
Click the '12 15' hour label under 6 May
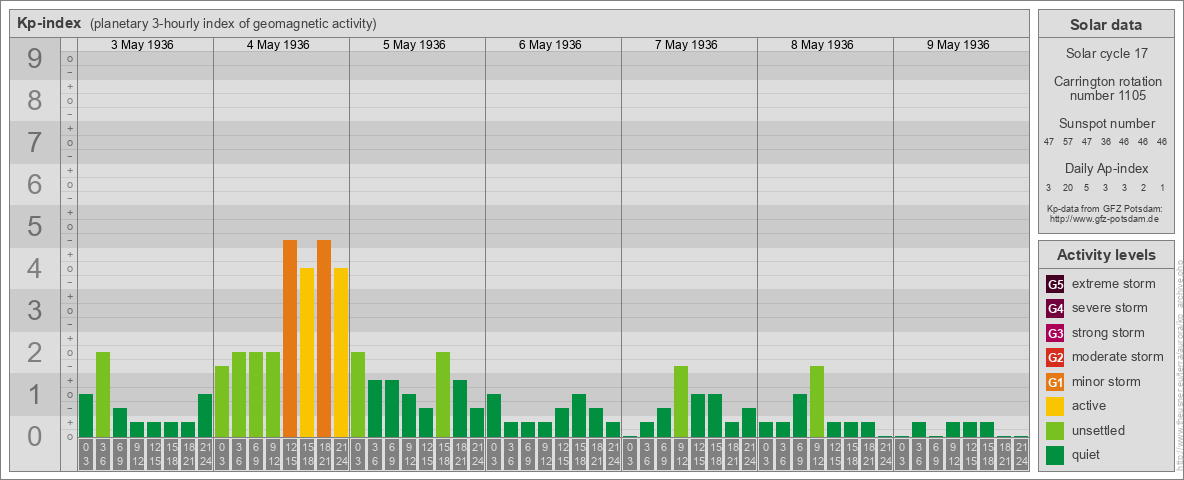pos(561,455)
